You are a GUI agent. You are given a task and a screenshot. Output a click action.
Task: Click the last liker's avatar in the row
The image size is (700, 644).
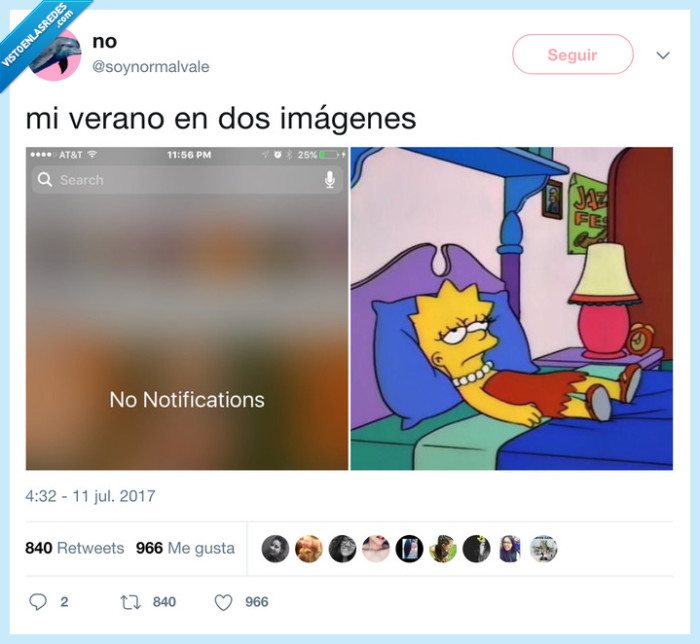point(543,548)
